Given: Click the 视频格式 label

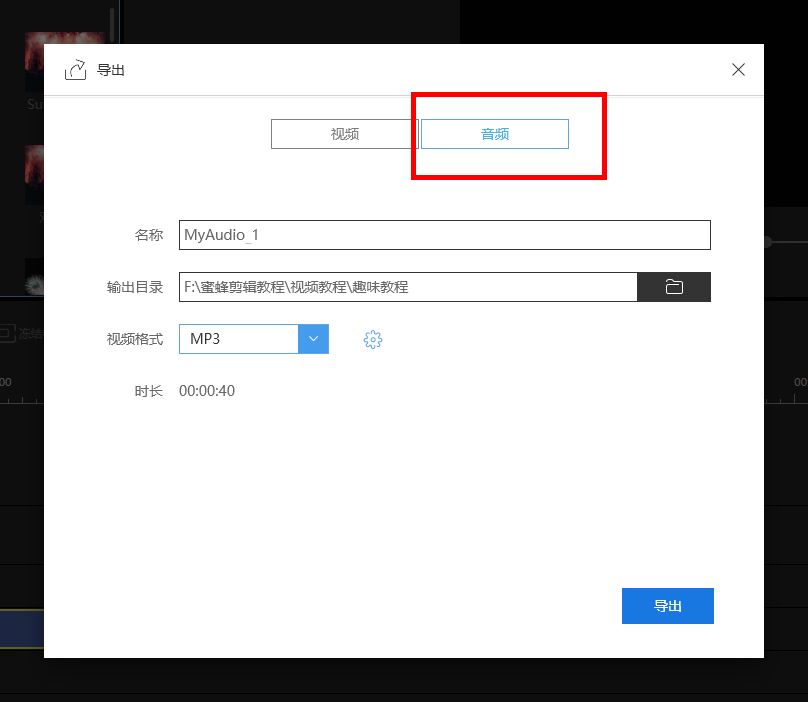Looking at the screenshot, I should tap(134, 339).
